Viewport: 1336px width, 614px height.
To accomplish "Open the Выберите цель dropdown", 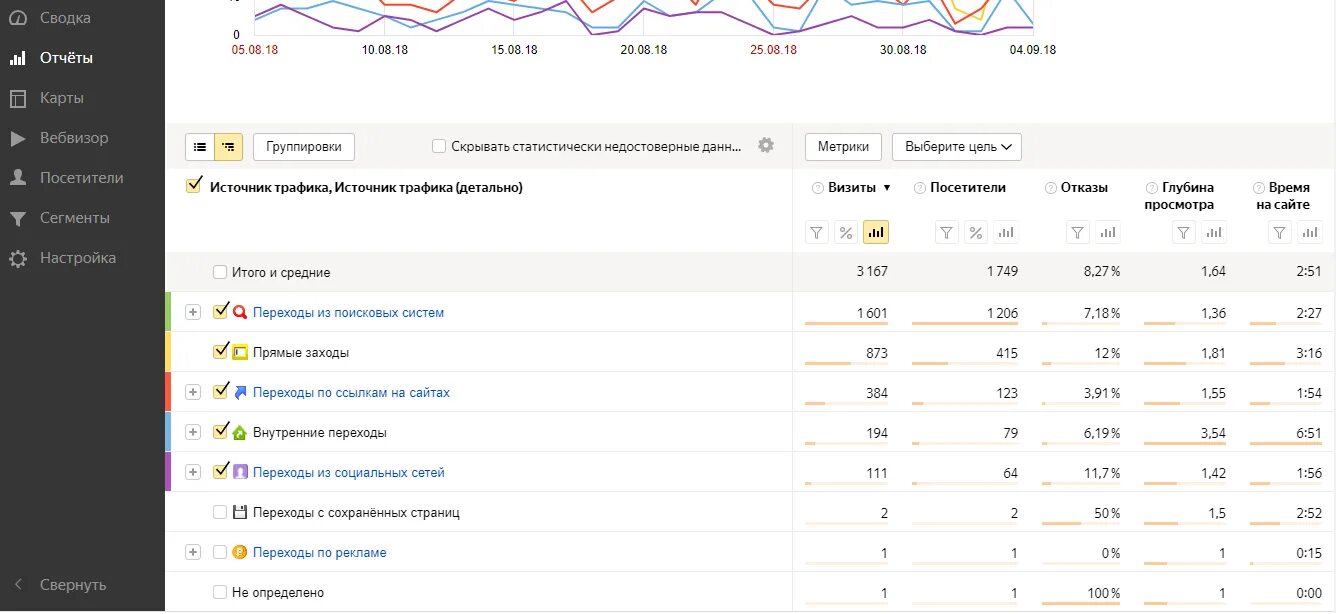I will [x=957, y=147].
